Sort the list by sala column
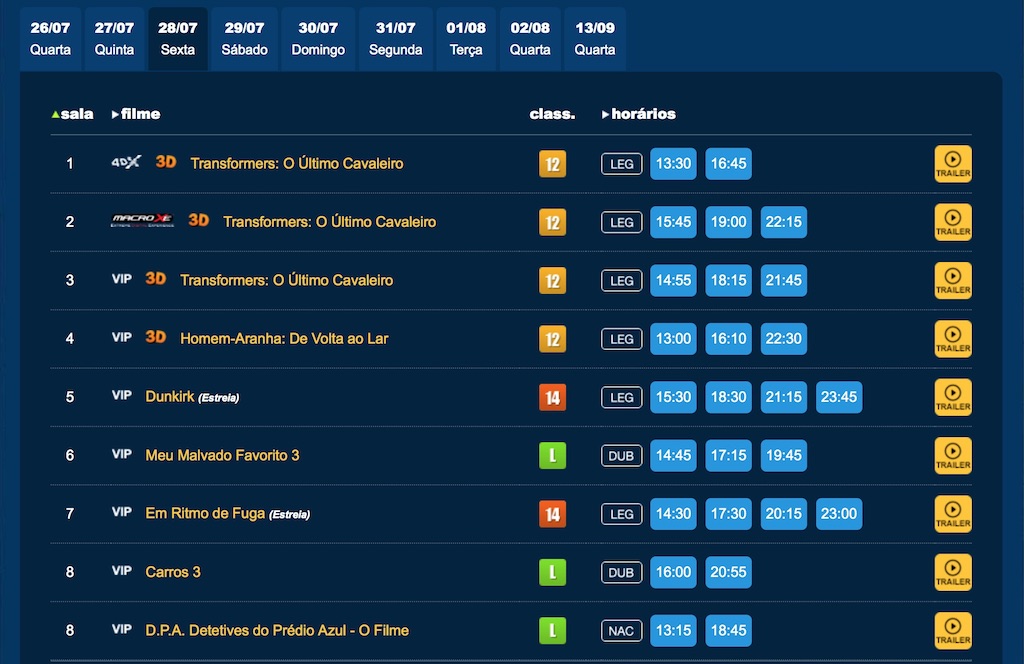The image size is (1024, 664). (72, 114)
